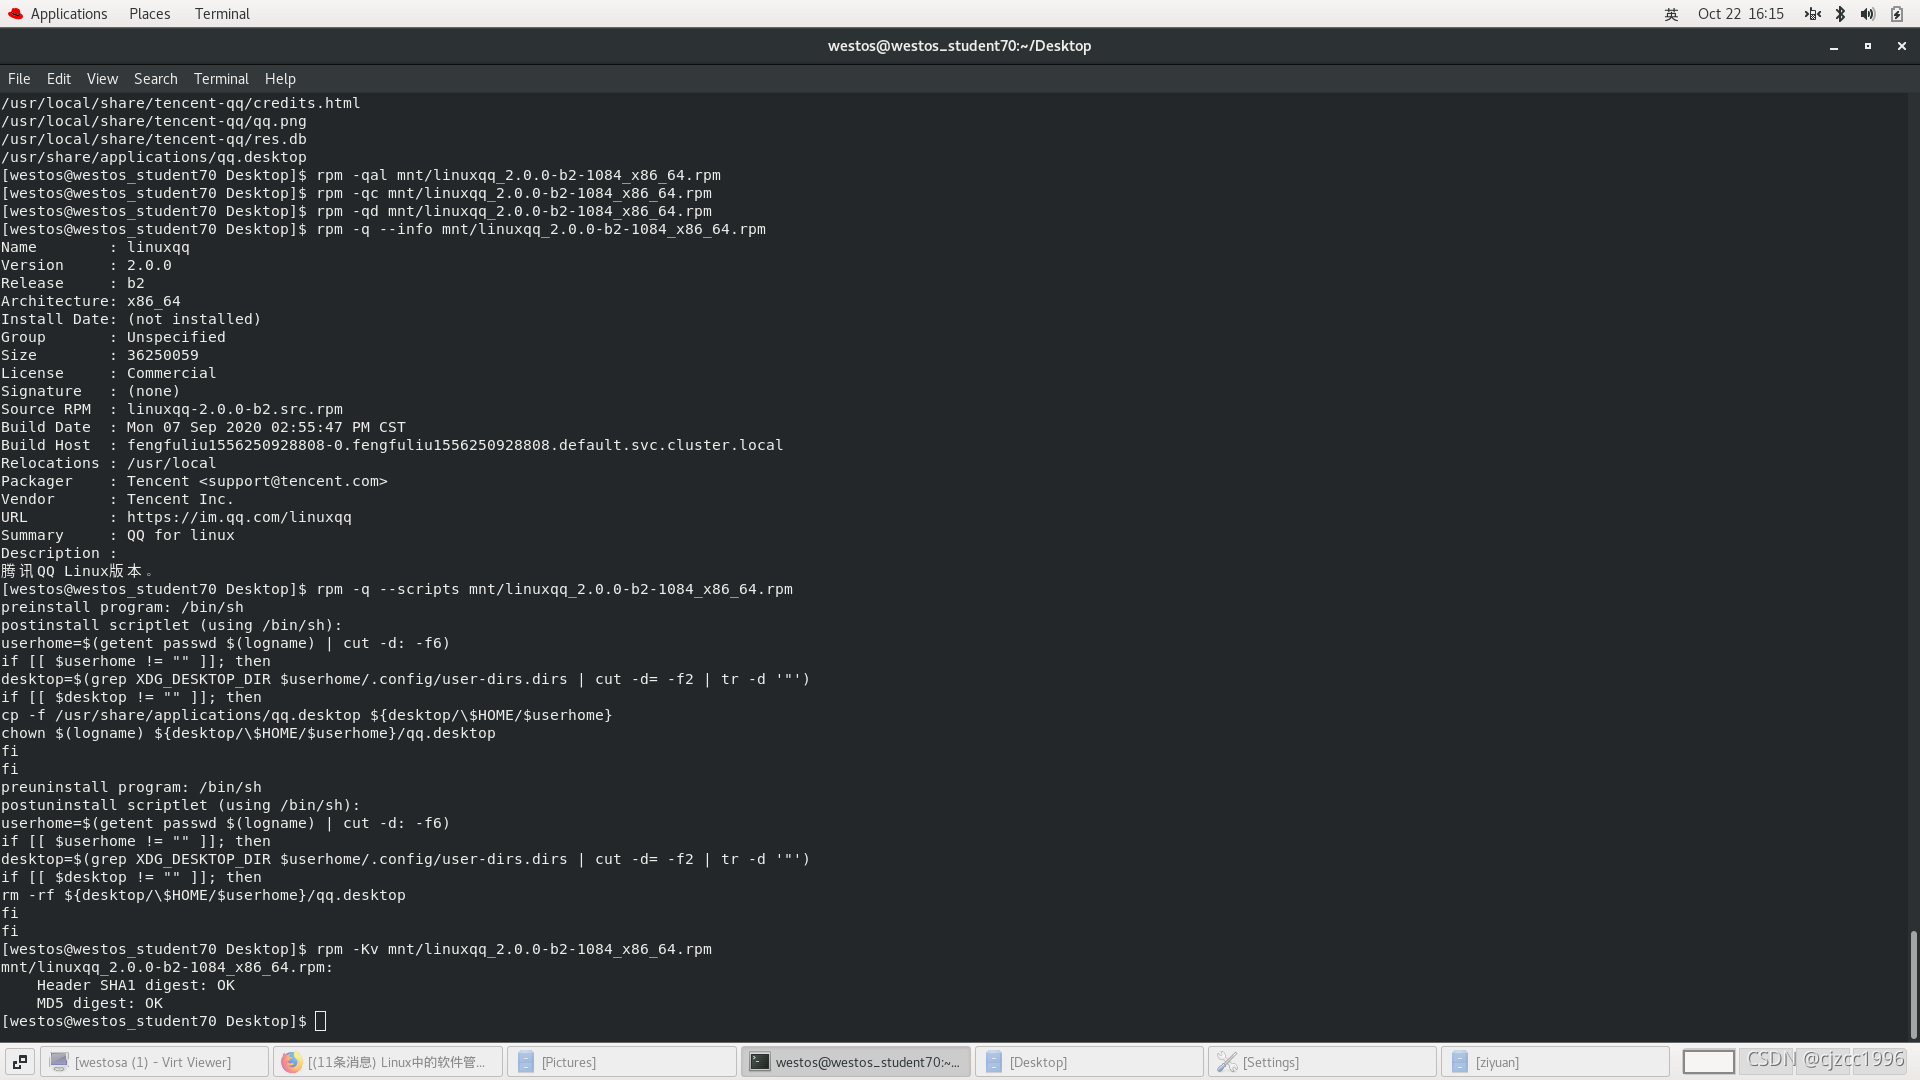The height and width of the screenshot is (1080, 1920).
Task: Open the Settings taskbar window
Action: (1320, 1062)
